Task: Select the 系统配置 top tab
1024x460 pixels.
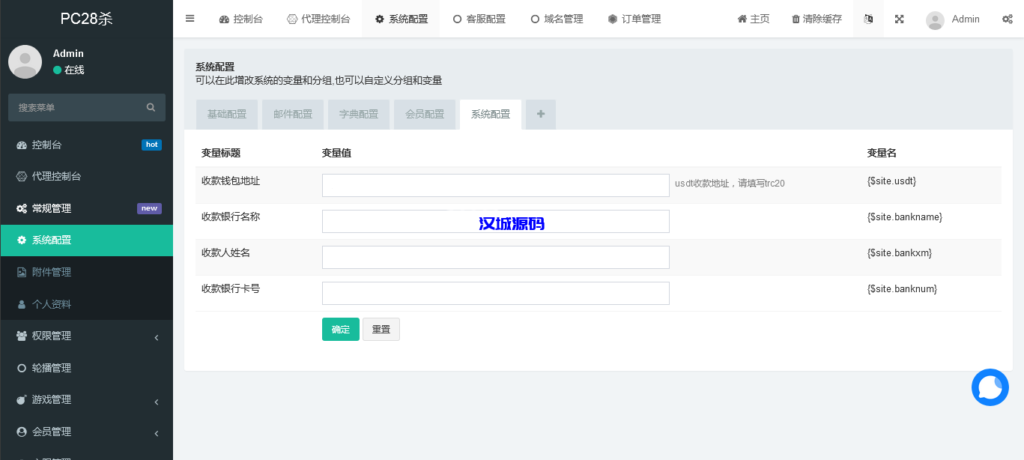Action: [401, 19]
